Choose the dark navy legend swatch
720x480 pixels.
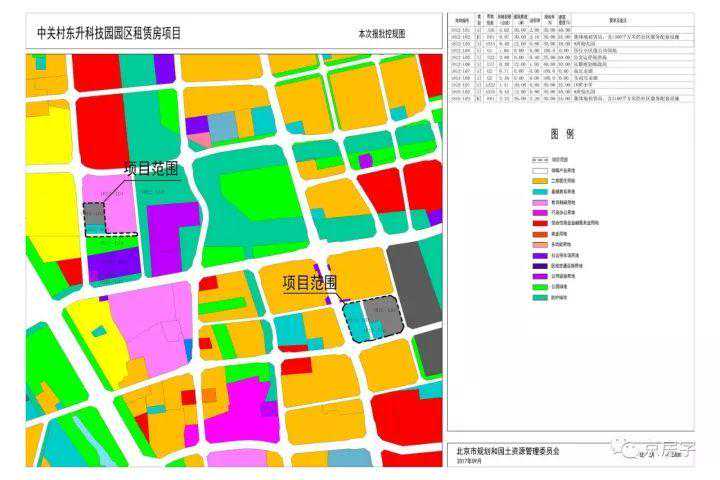(541, 267)
